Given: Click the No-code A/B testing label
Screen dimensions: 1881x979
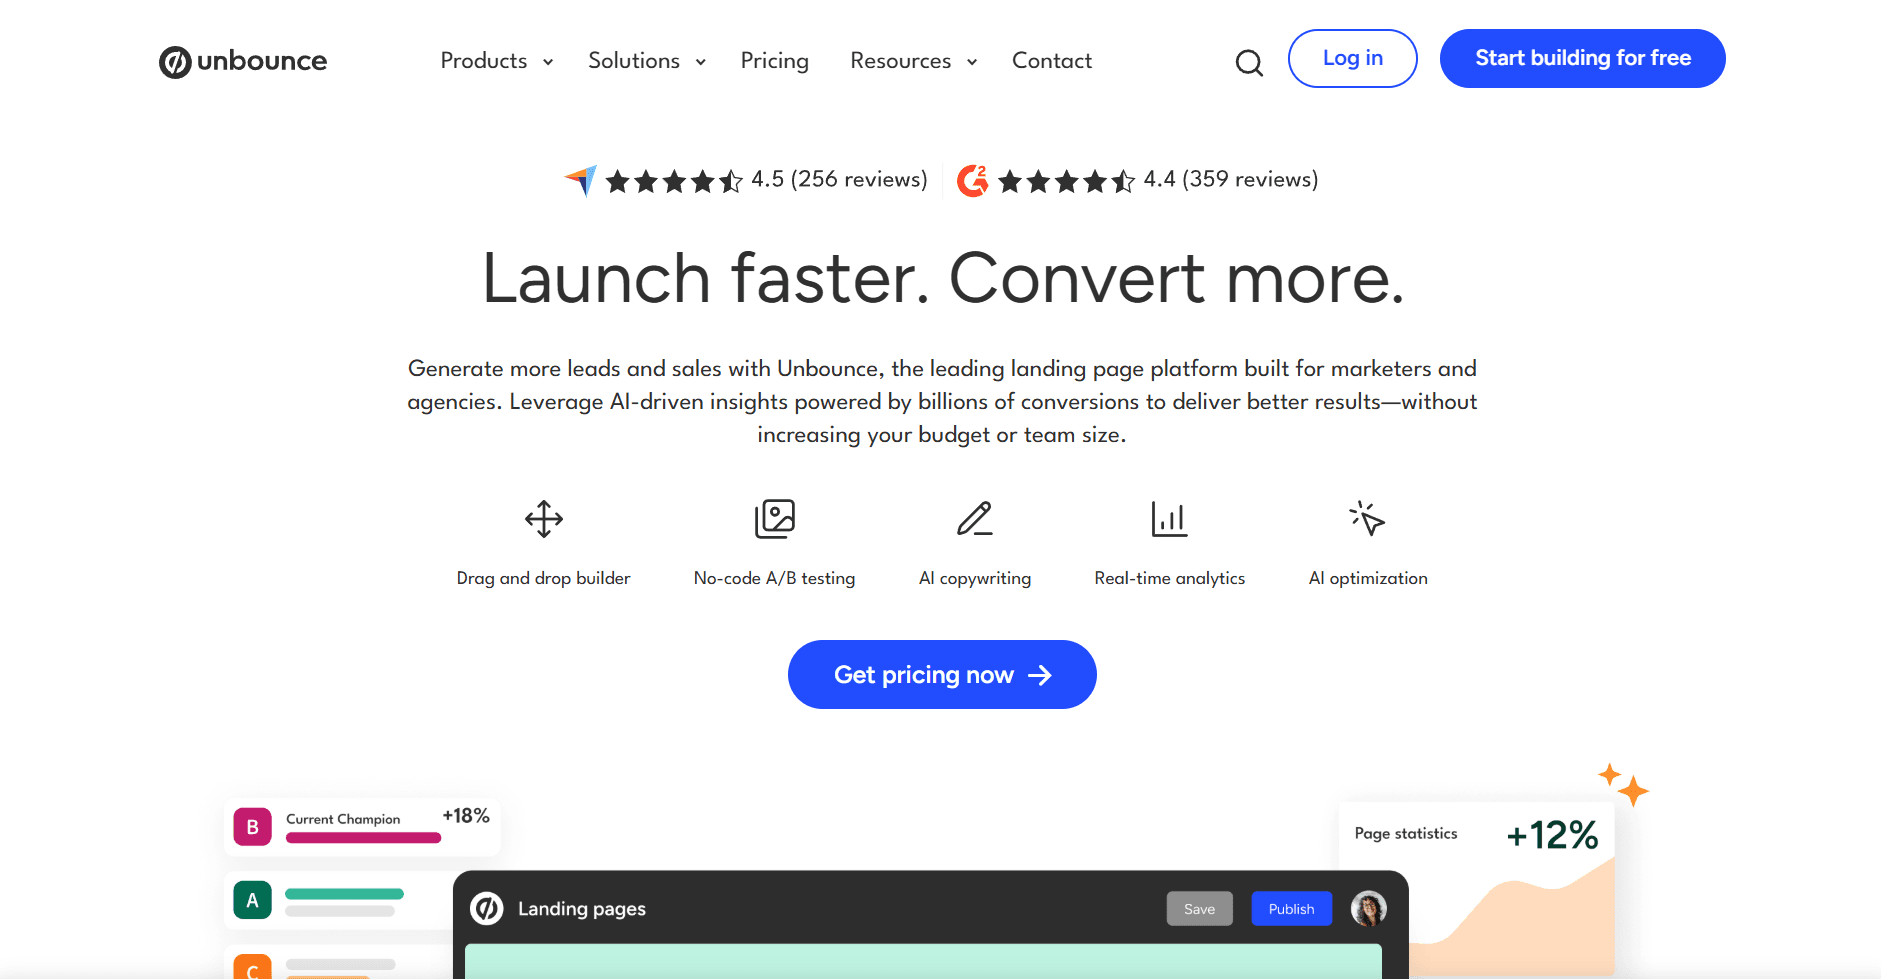Looking at the screenshot, I should (775, 578).
